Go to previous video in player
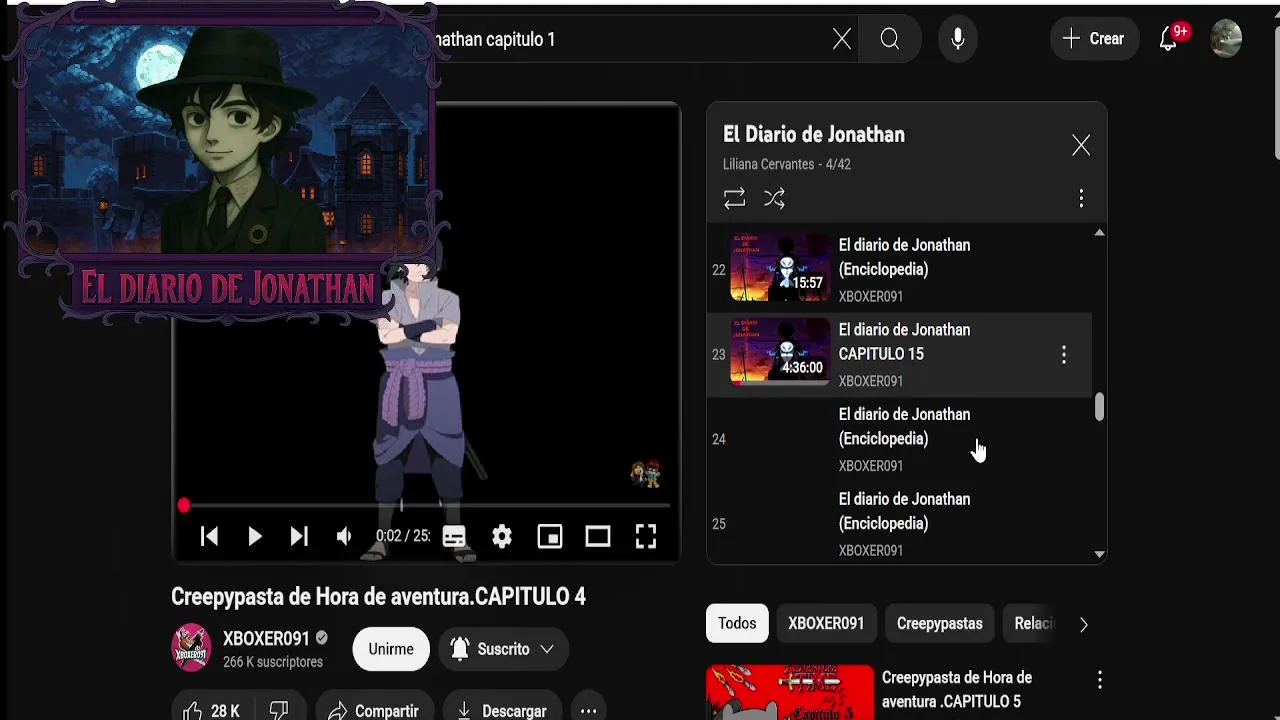Screen dimensions: 1280x720 (209, 537)
